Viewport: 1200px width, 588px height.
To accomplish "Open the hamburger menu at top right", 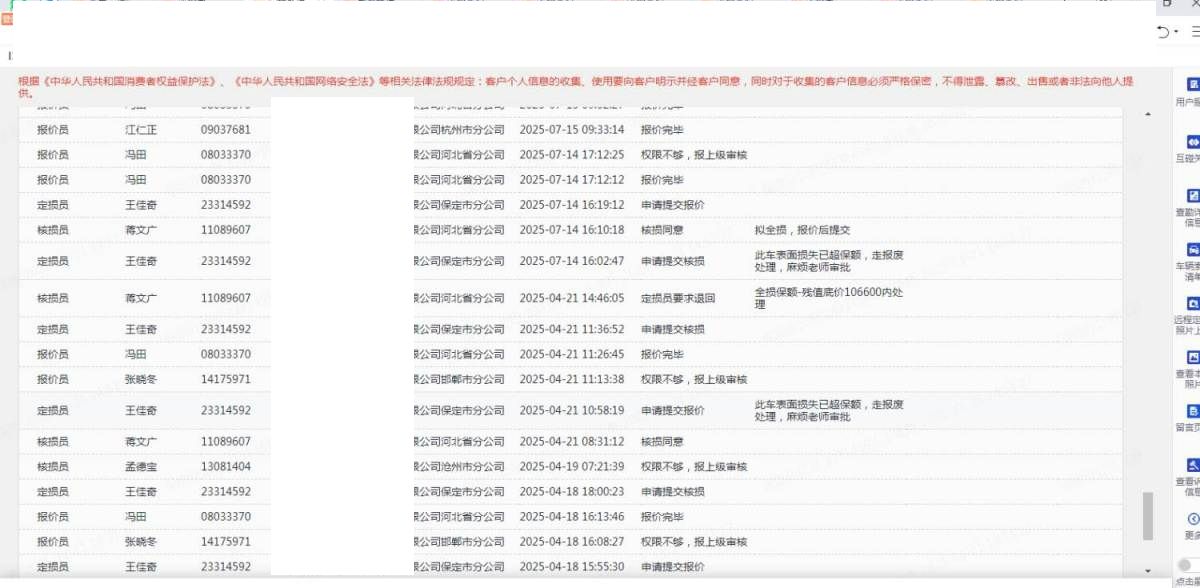I will [x=1194, y=32].
